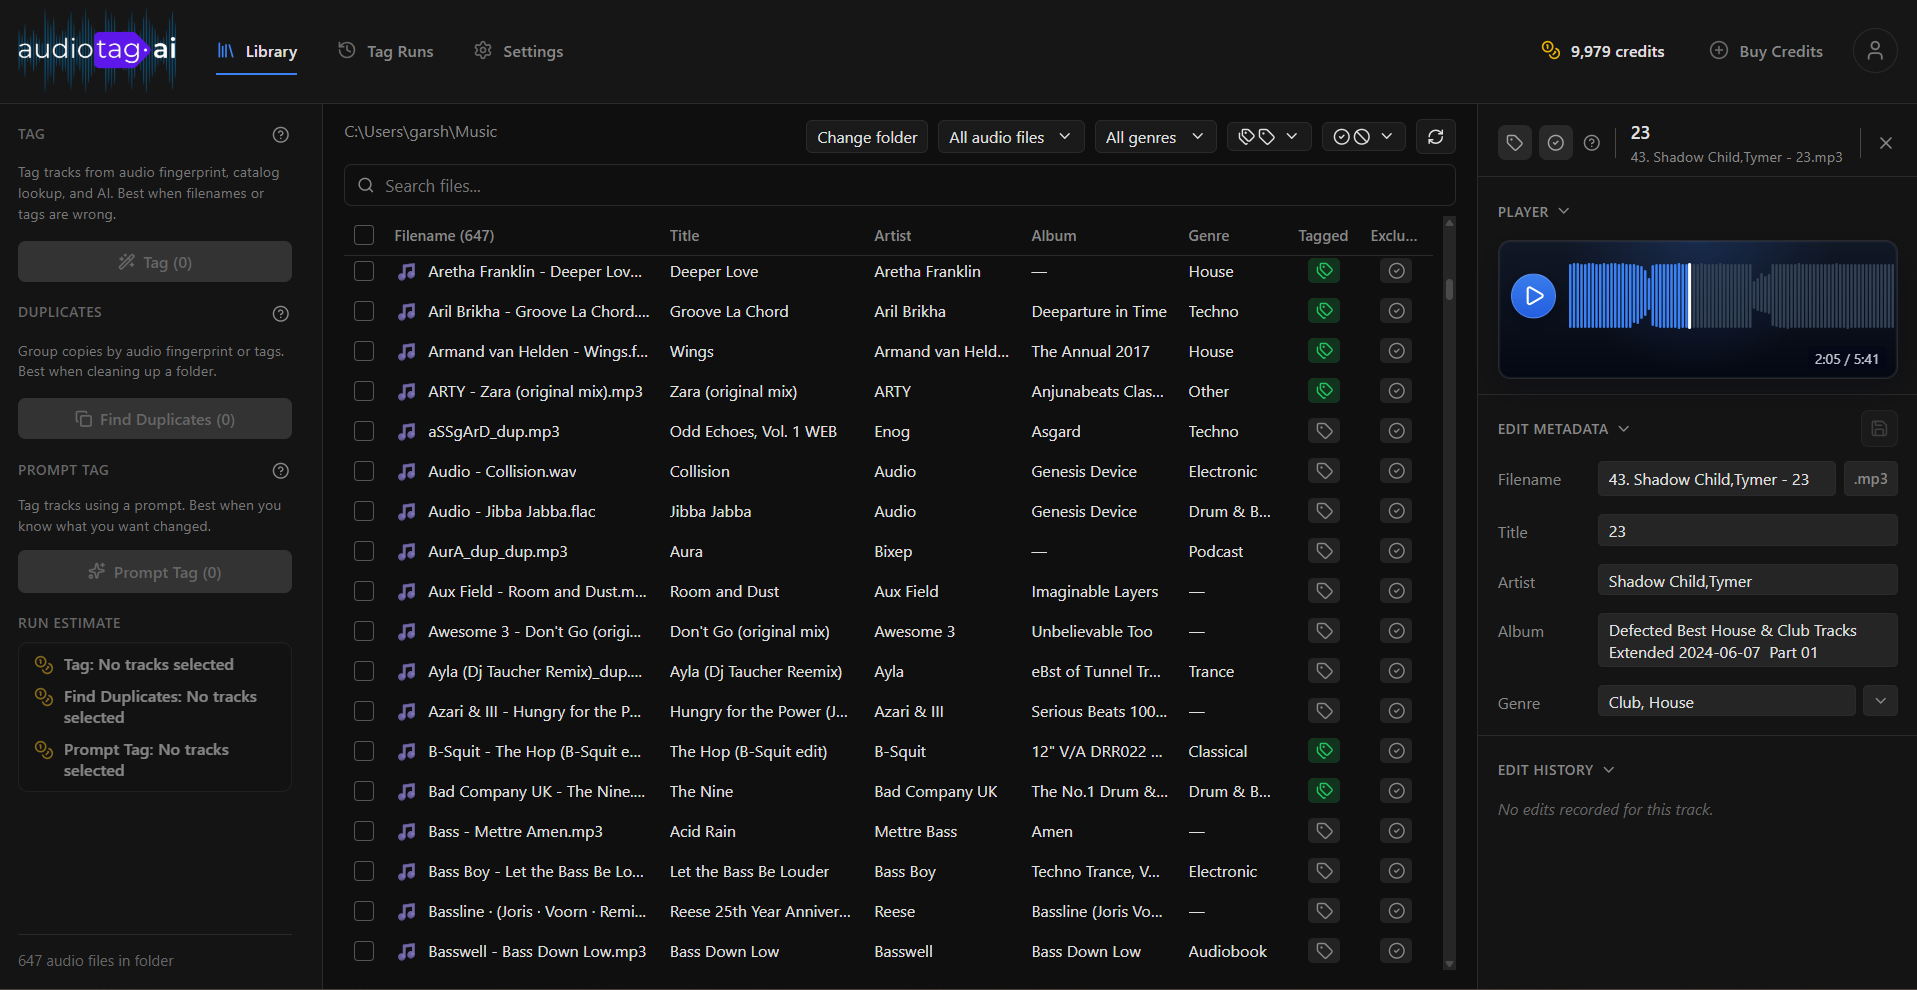Click the audiotag.ai logo

point(97,49)
